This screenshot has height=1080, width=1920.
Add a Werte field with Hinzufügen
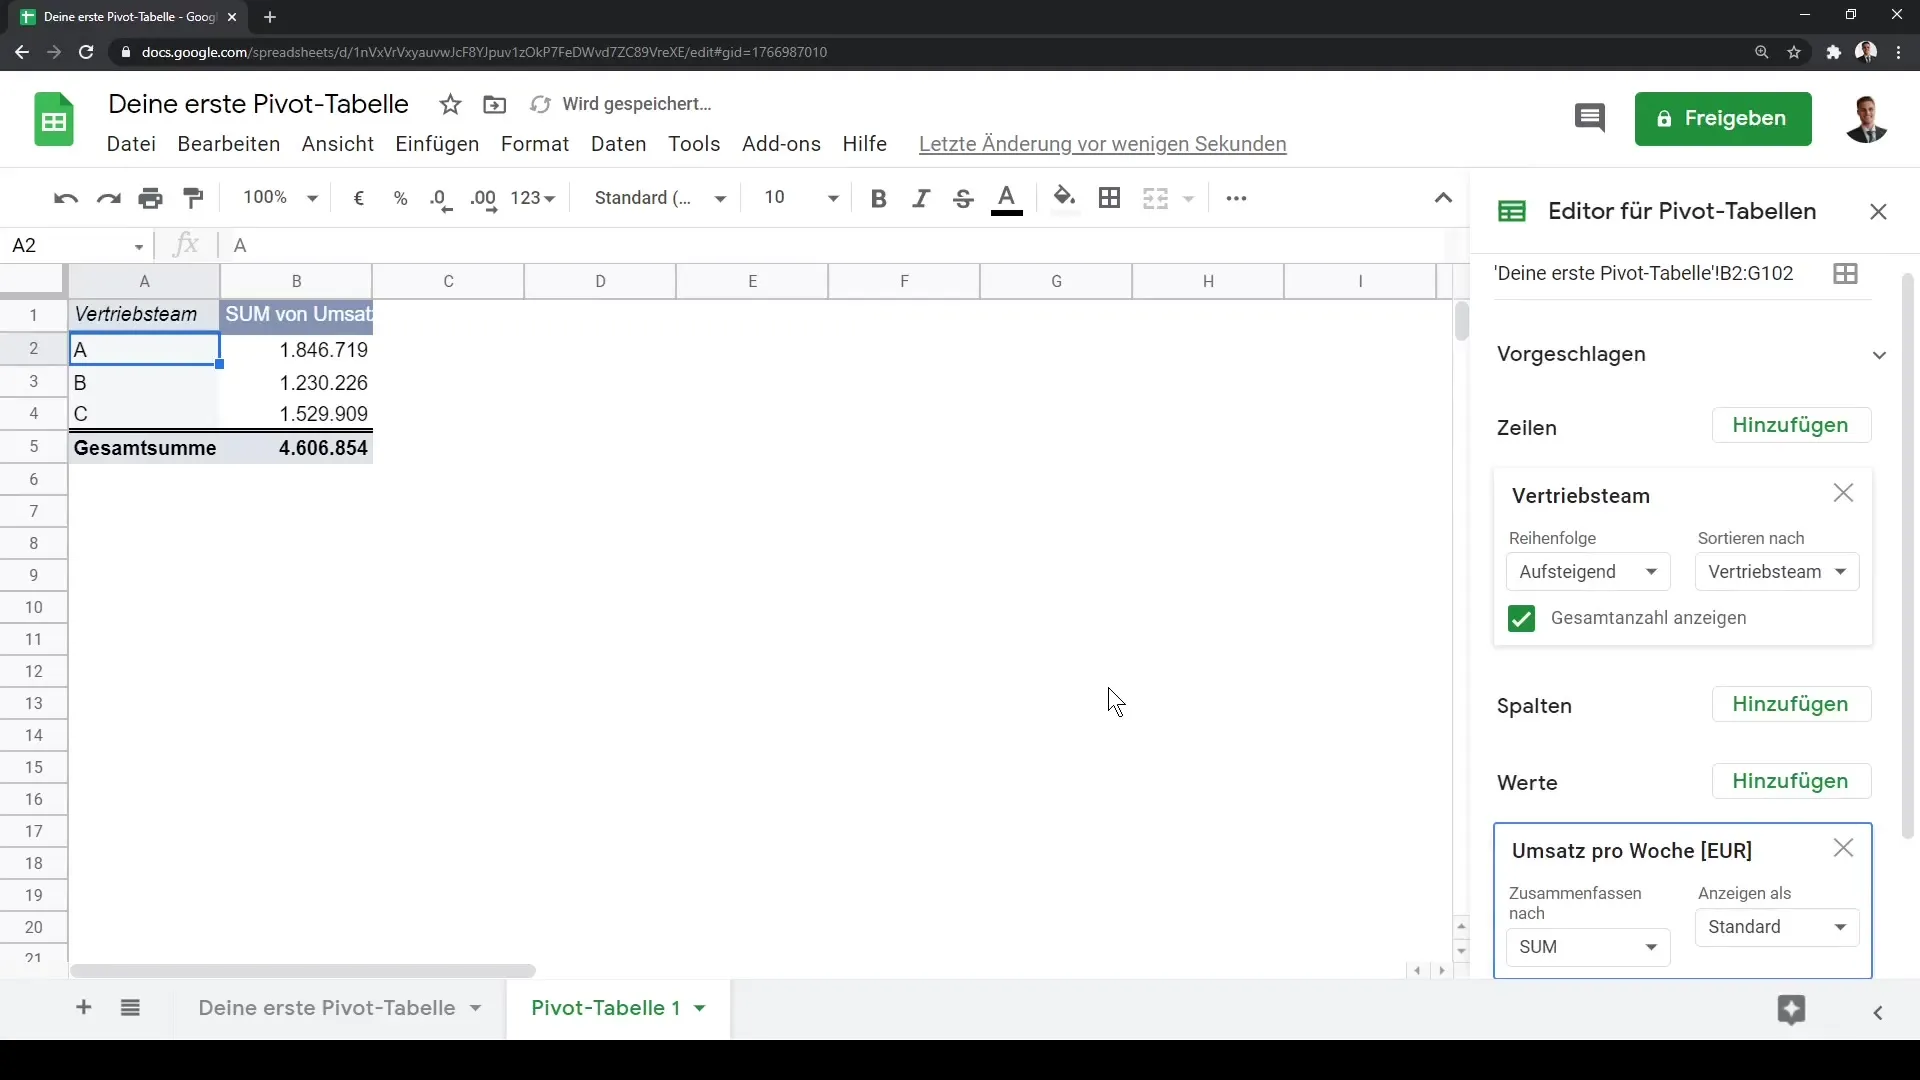1790,782
